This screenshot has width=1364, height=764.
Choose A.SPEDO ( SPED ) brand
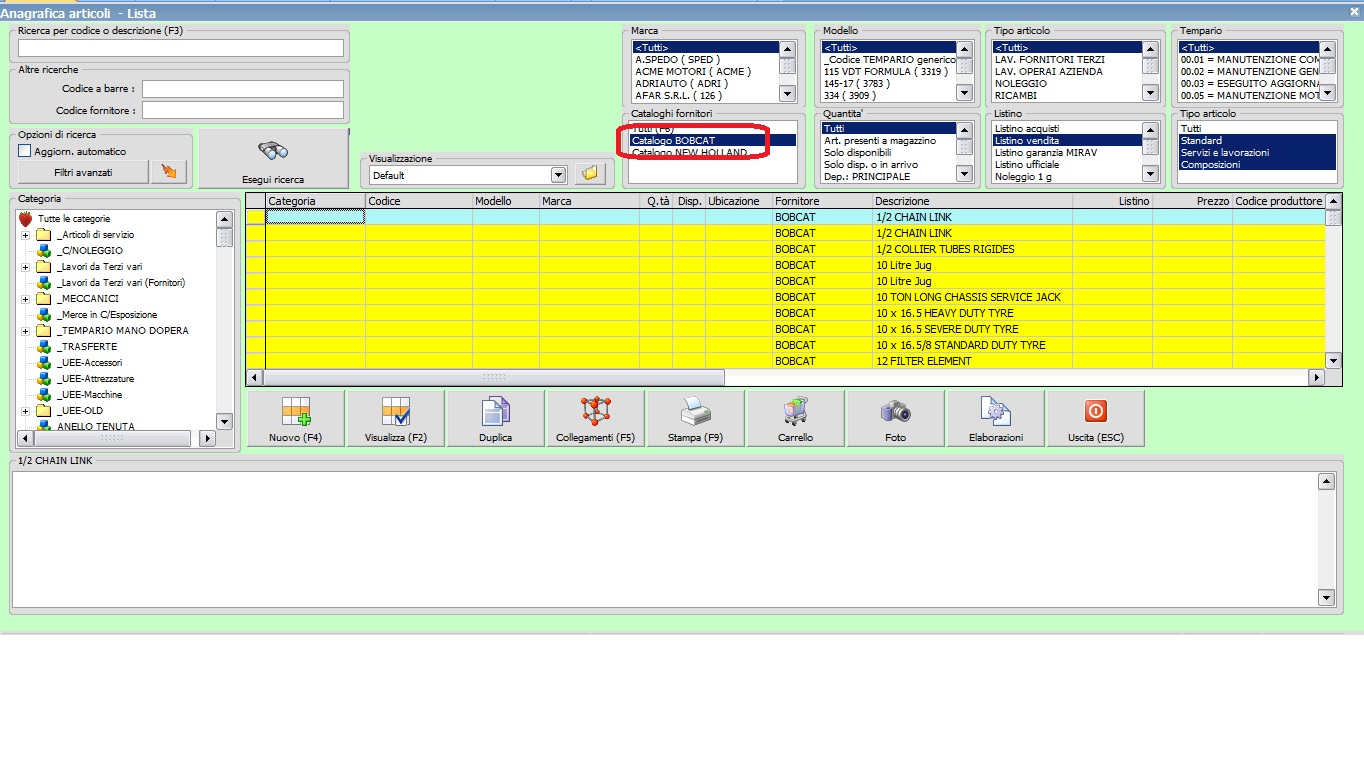click(x=705, y=60)
